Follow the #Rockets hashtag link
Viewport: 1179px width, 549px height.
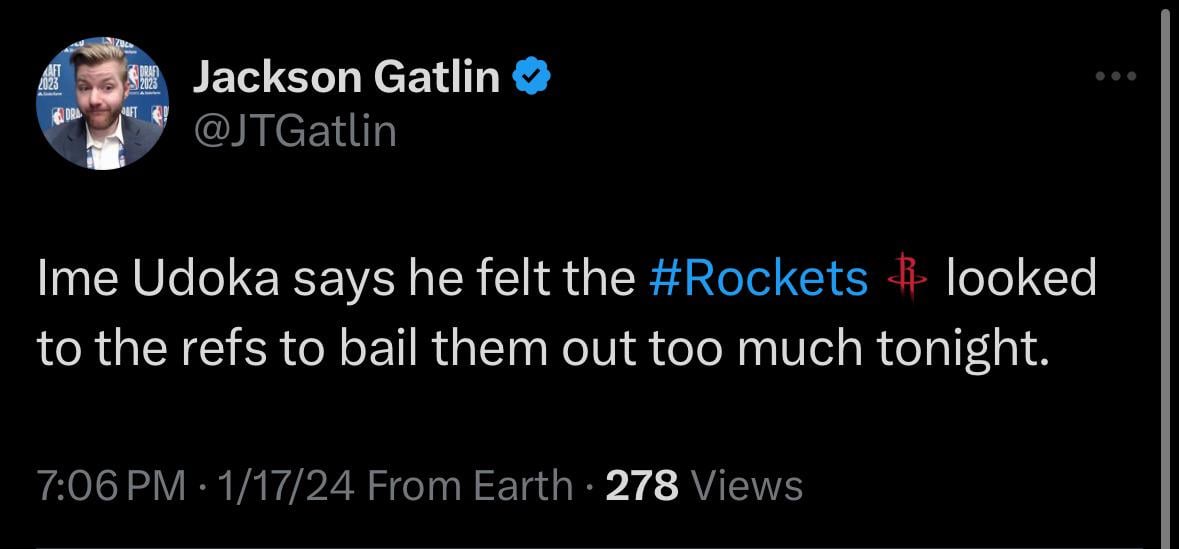[x=759, y=279]
